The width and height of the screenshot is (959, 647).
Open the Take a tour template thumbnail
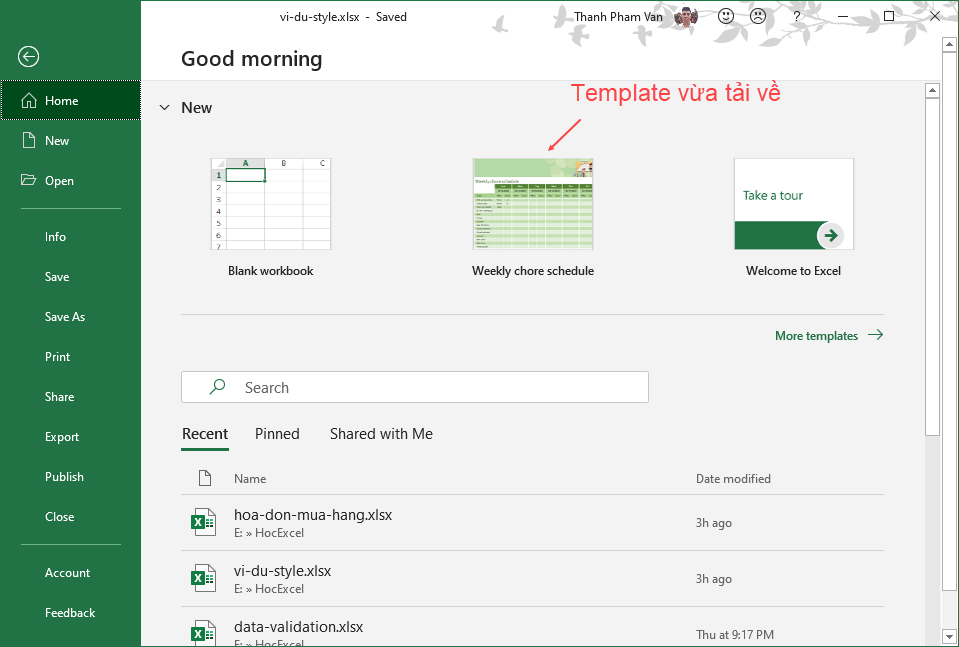click(x=793, y=204)
